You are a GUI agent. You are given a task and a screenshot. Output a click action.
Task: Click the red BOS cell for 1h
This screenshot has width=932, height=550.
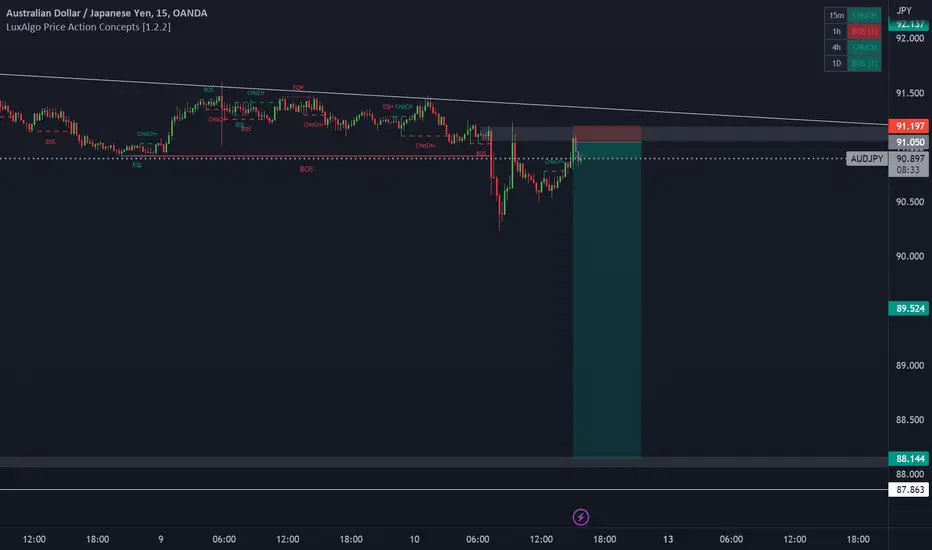point(864,31)
